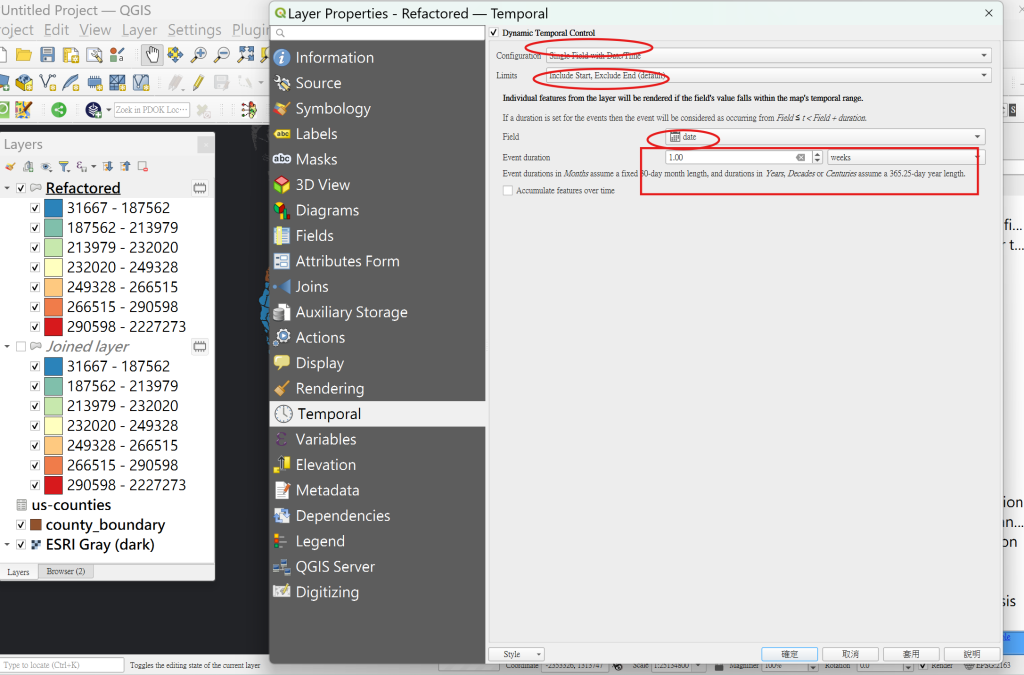The width and height of the screenshot is (1024, 675).
Task: Open the new print layout icon
Action: pyautogui.click(x=71, y=55)
